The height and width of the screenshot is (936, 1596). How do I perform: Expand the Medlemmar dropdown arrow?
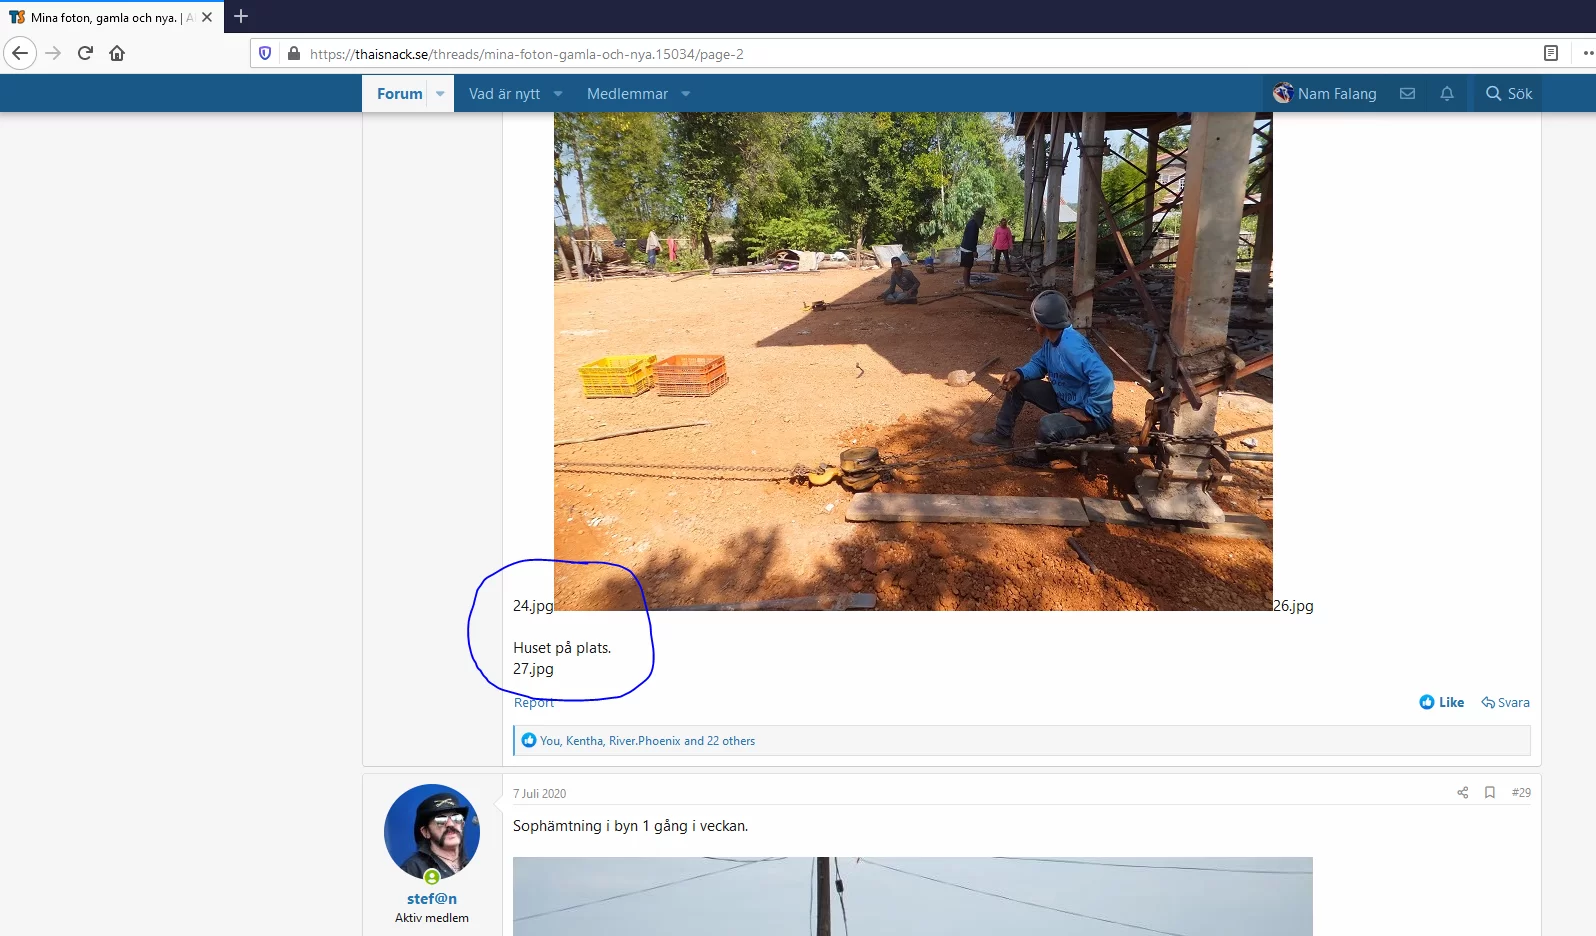click(x=686, y=94)
